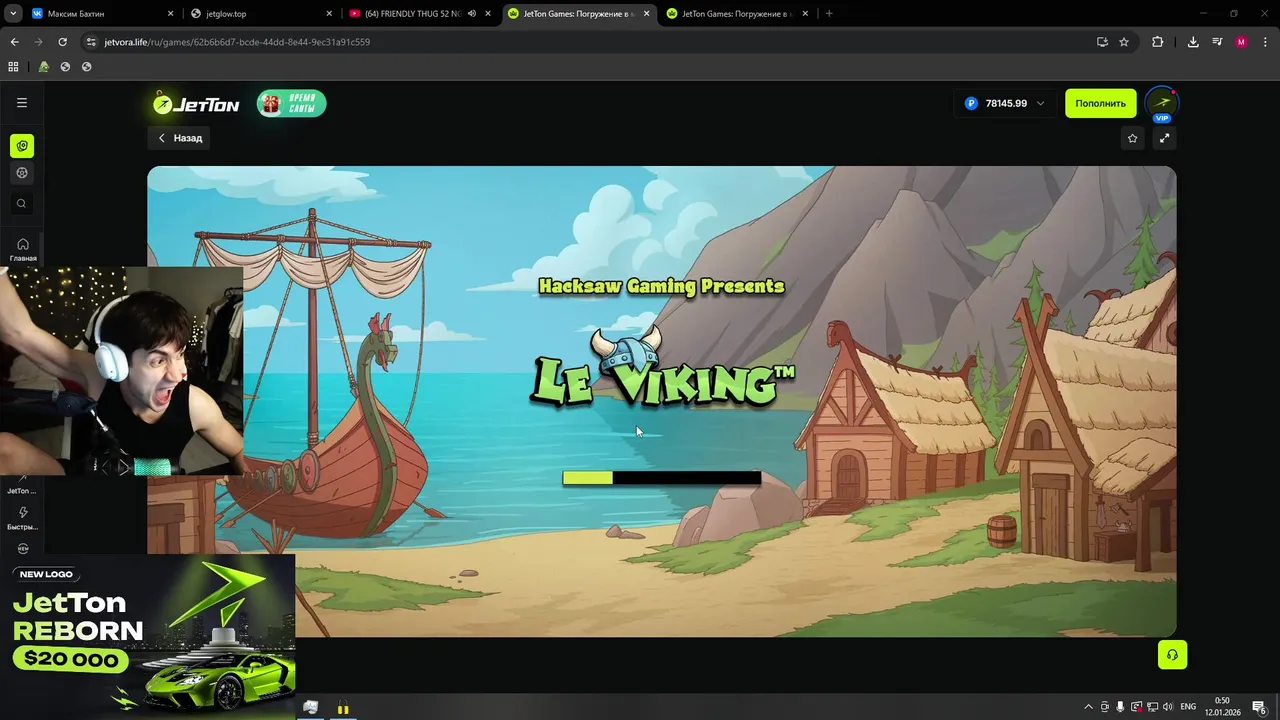Switch to the last JetTon Games tab
Image resolution: width=1280 pixels, height=720 pixels.
738,14
